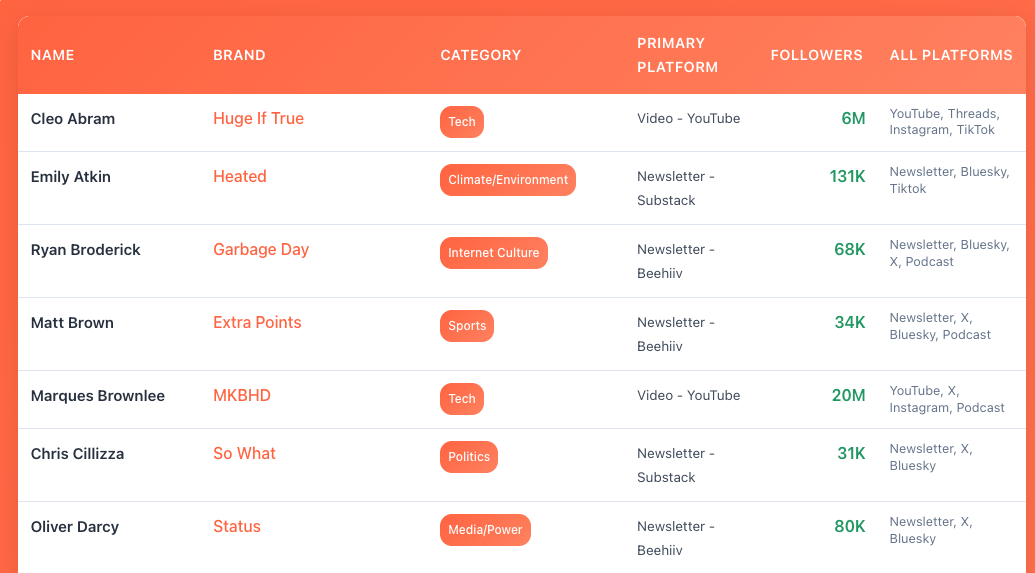Click the MKBHD brand link
The height and width of the screenshot is (573, 1035).
[x=241, y=395]
